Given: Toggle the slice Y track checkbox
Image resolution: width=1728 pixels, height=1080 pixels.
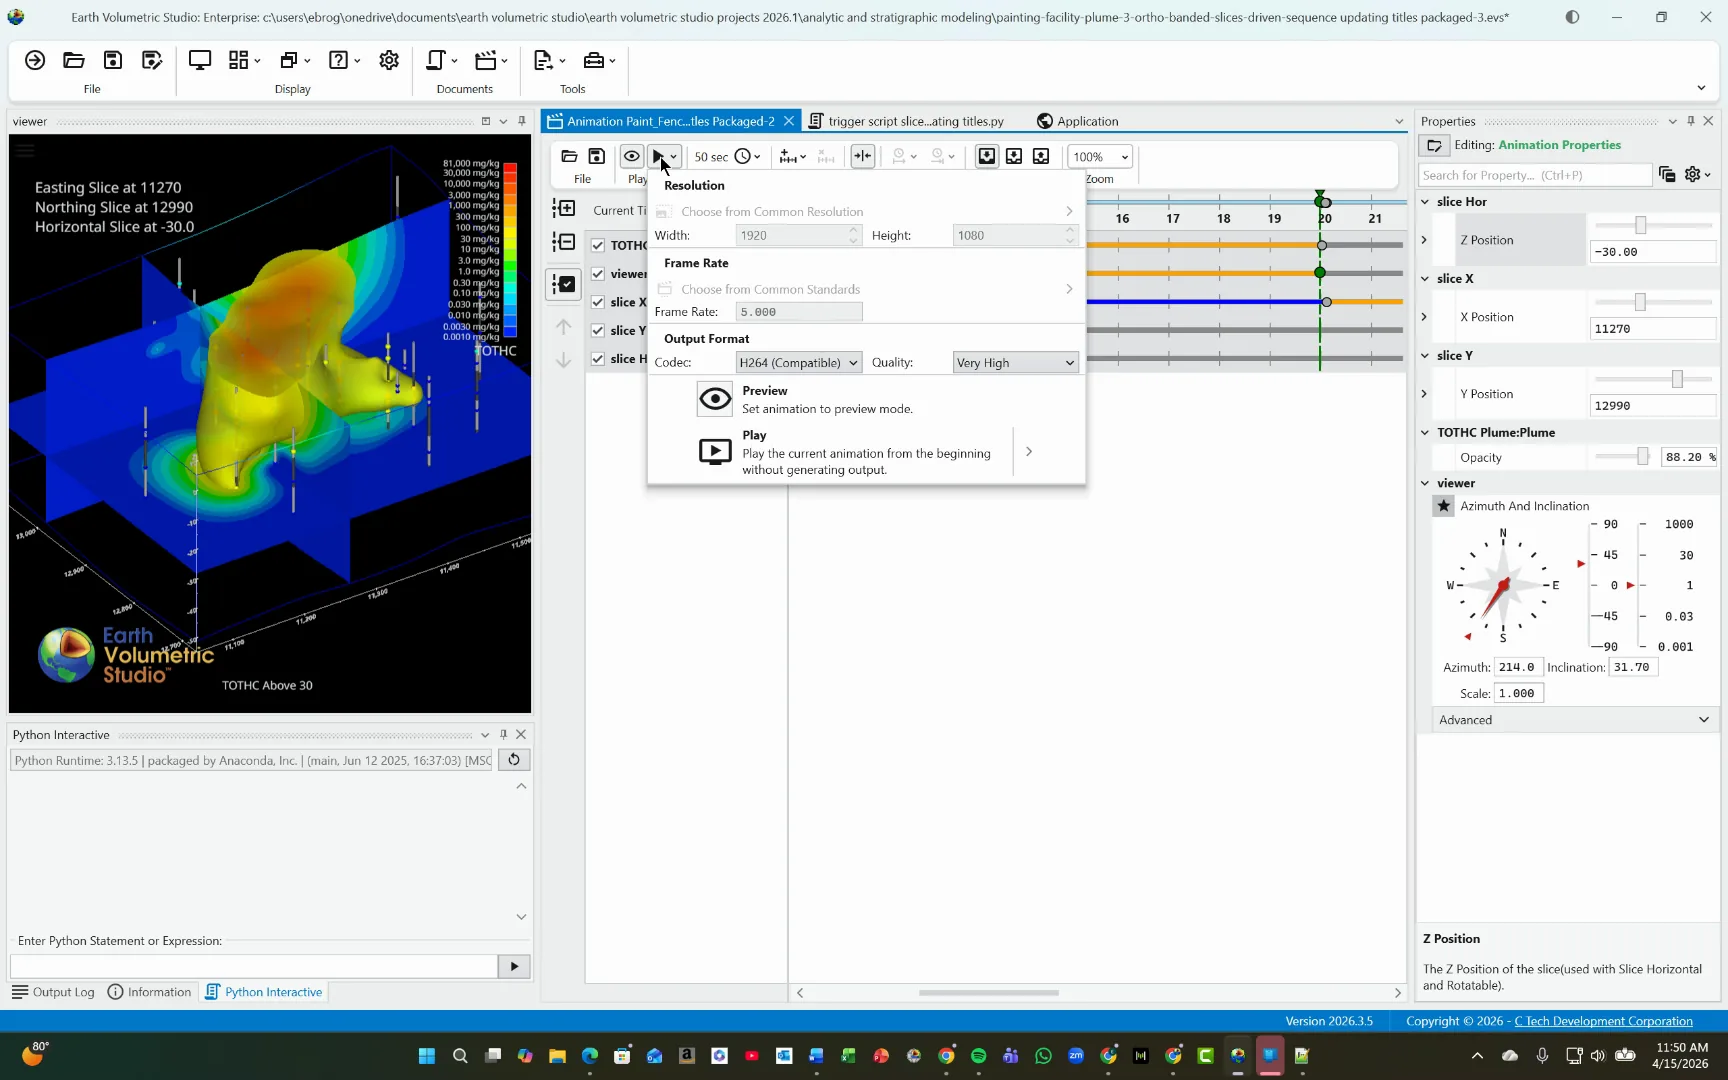Looking at the screenshot, I should (x=598, y=330).
